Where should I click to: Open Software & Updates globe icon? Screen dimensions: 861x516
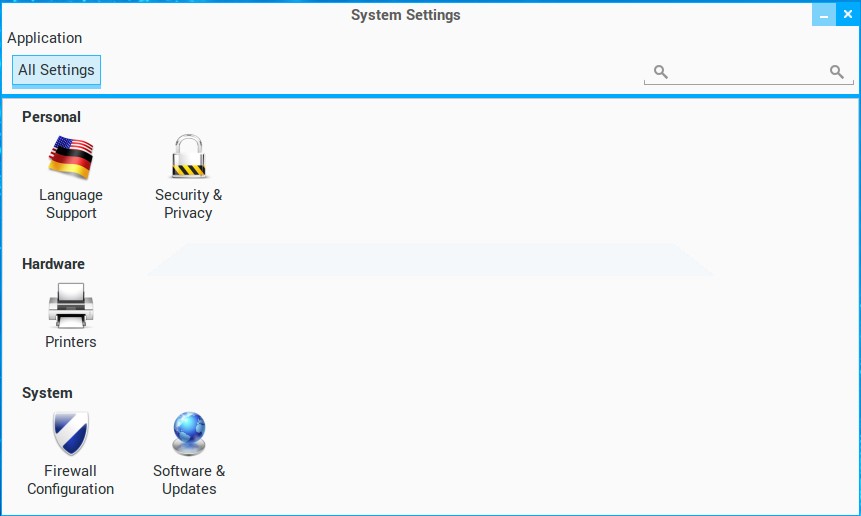(189, 434)
